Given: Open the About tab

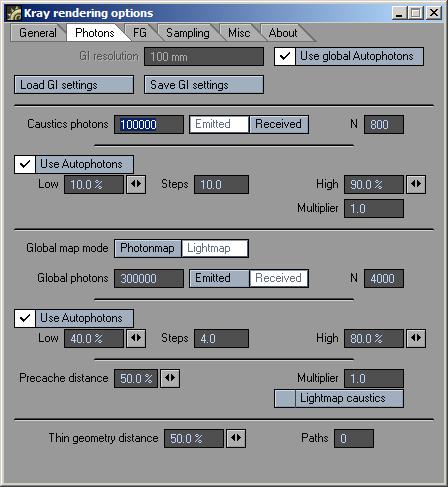Looking at the screenshot, I should [x=283, y=33].
